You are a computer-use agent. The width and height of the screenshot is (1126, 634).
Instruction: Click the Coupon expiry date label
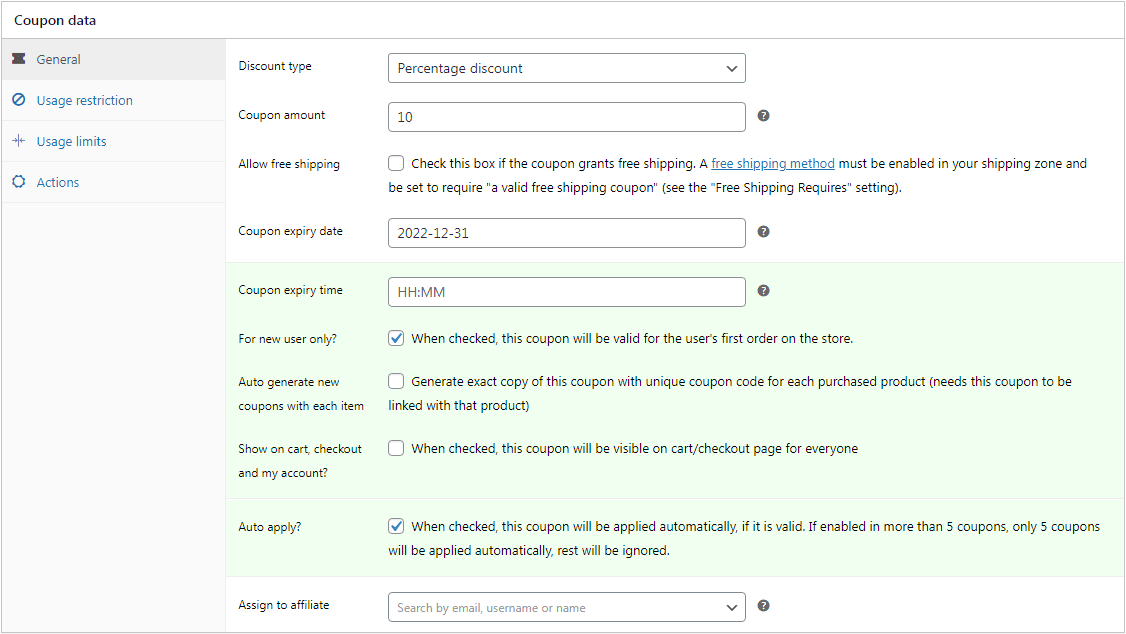(290, 231)
